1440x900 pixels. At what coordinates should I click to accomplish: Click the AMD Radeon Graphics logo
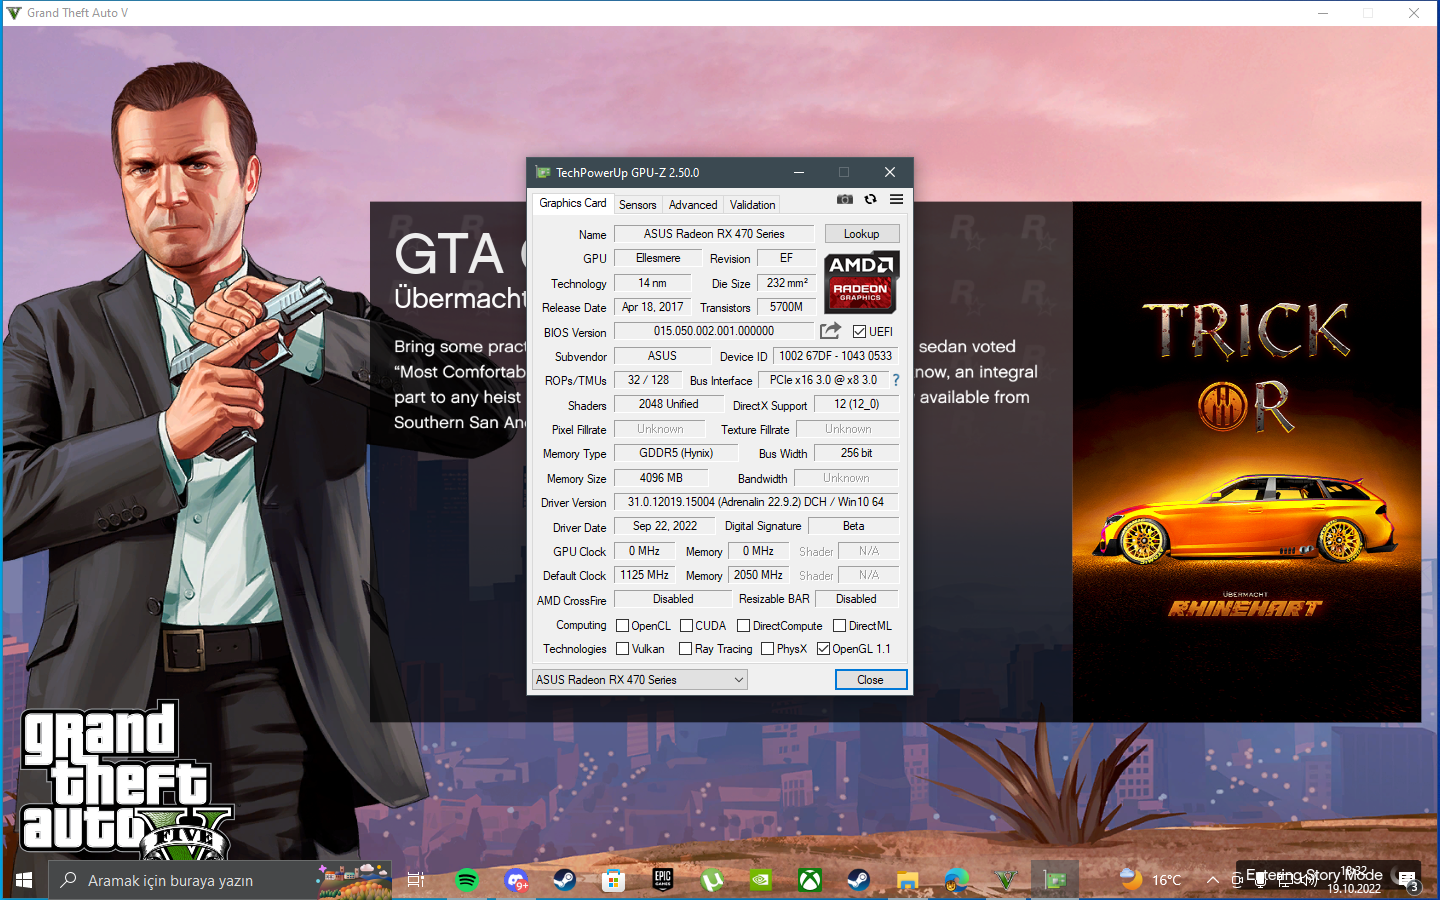click(x=861, y=282)
